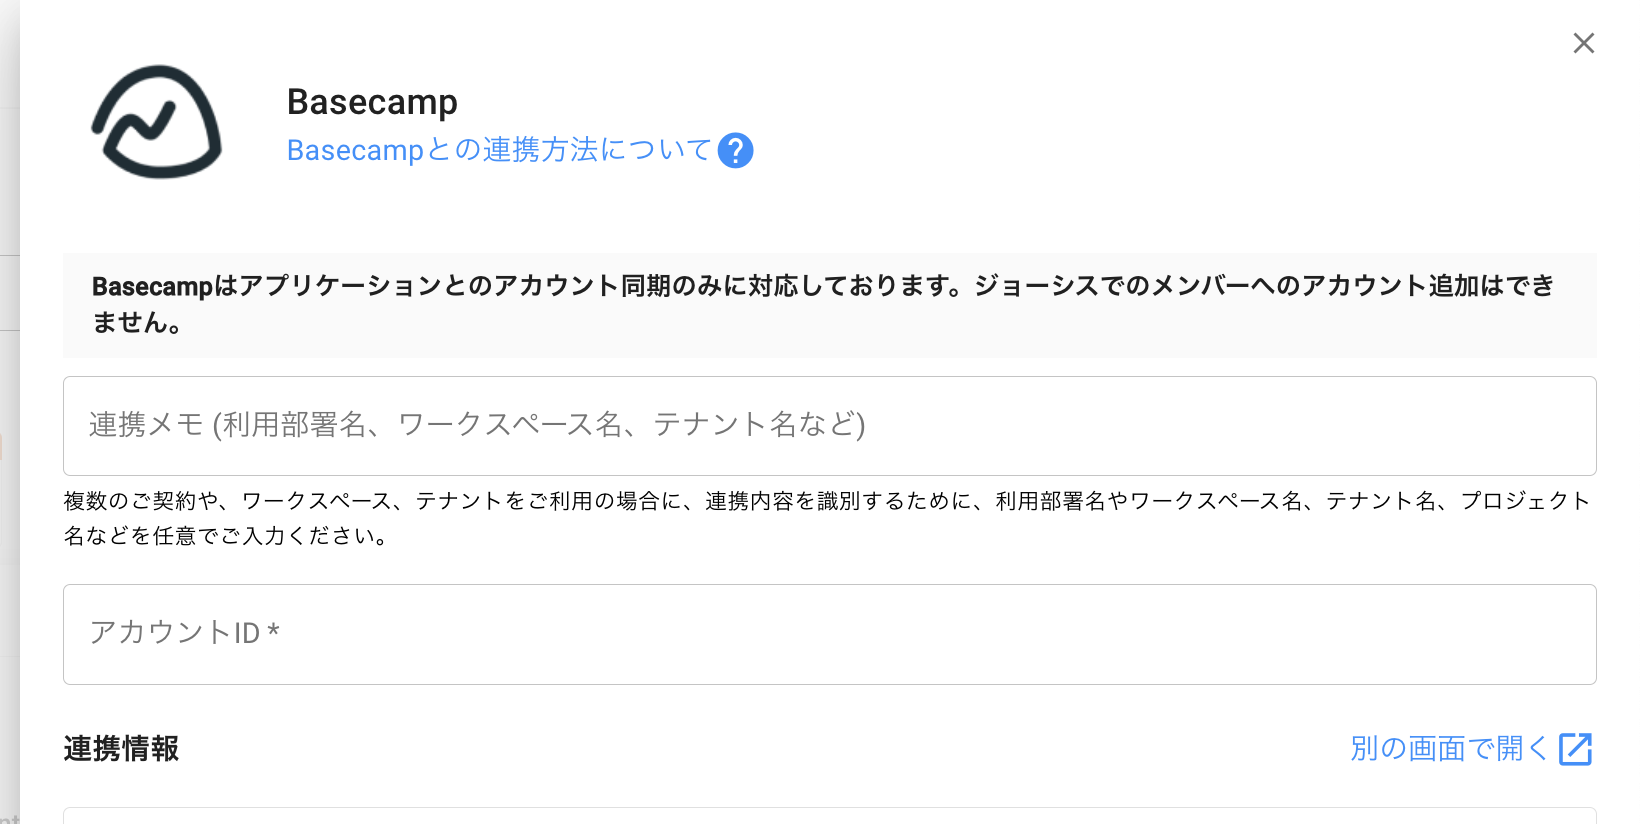The image size is (1640, 824).
Task: Focus the 連携メモ input field
Action: pyautogui.click(x=829, y=426)
